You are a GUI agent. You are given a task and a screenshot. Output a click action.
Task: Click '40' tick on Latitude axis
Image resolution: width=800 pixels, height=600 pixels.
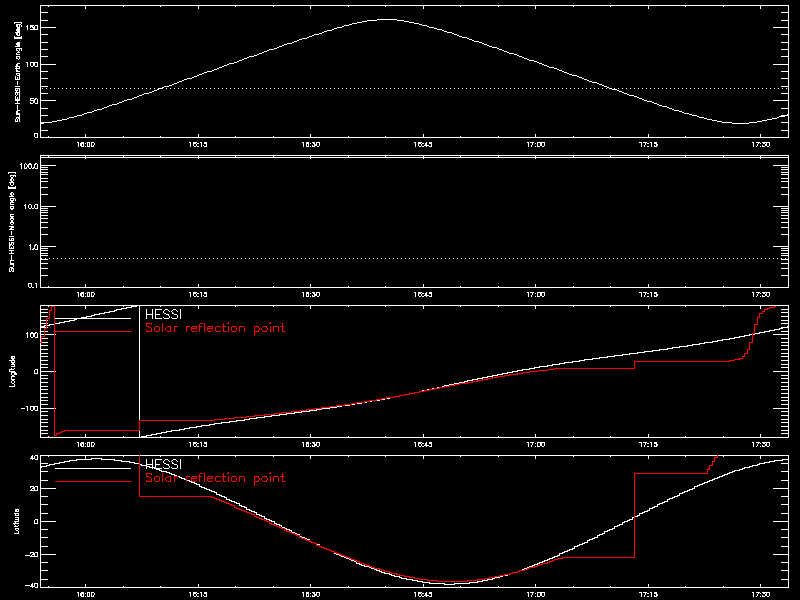[x=34, y=458]
